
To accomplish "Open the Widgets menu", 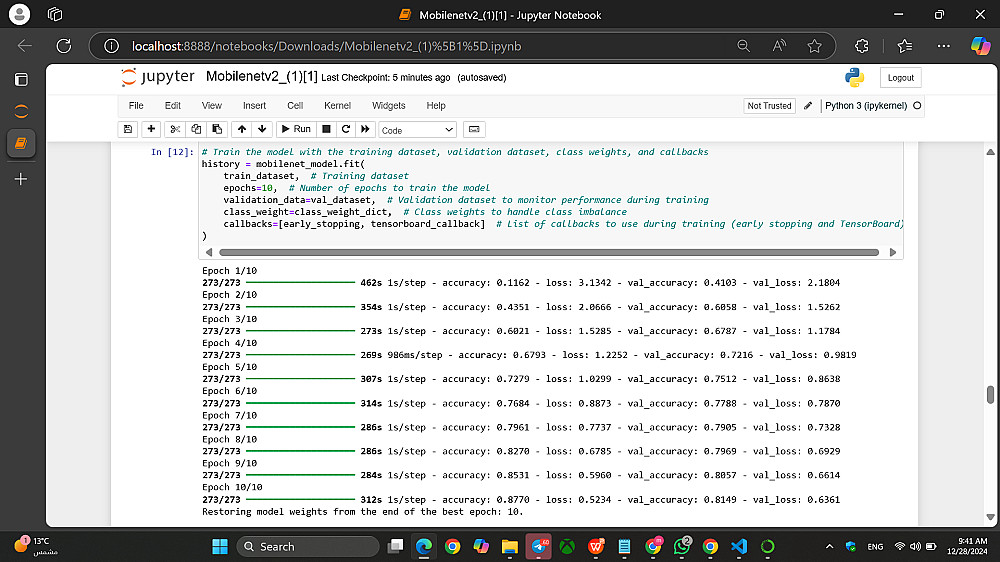I will pyautogui.click(x=389, y=105).
